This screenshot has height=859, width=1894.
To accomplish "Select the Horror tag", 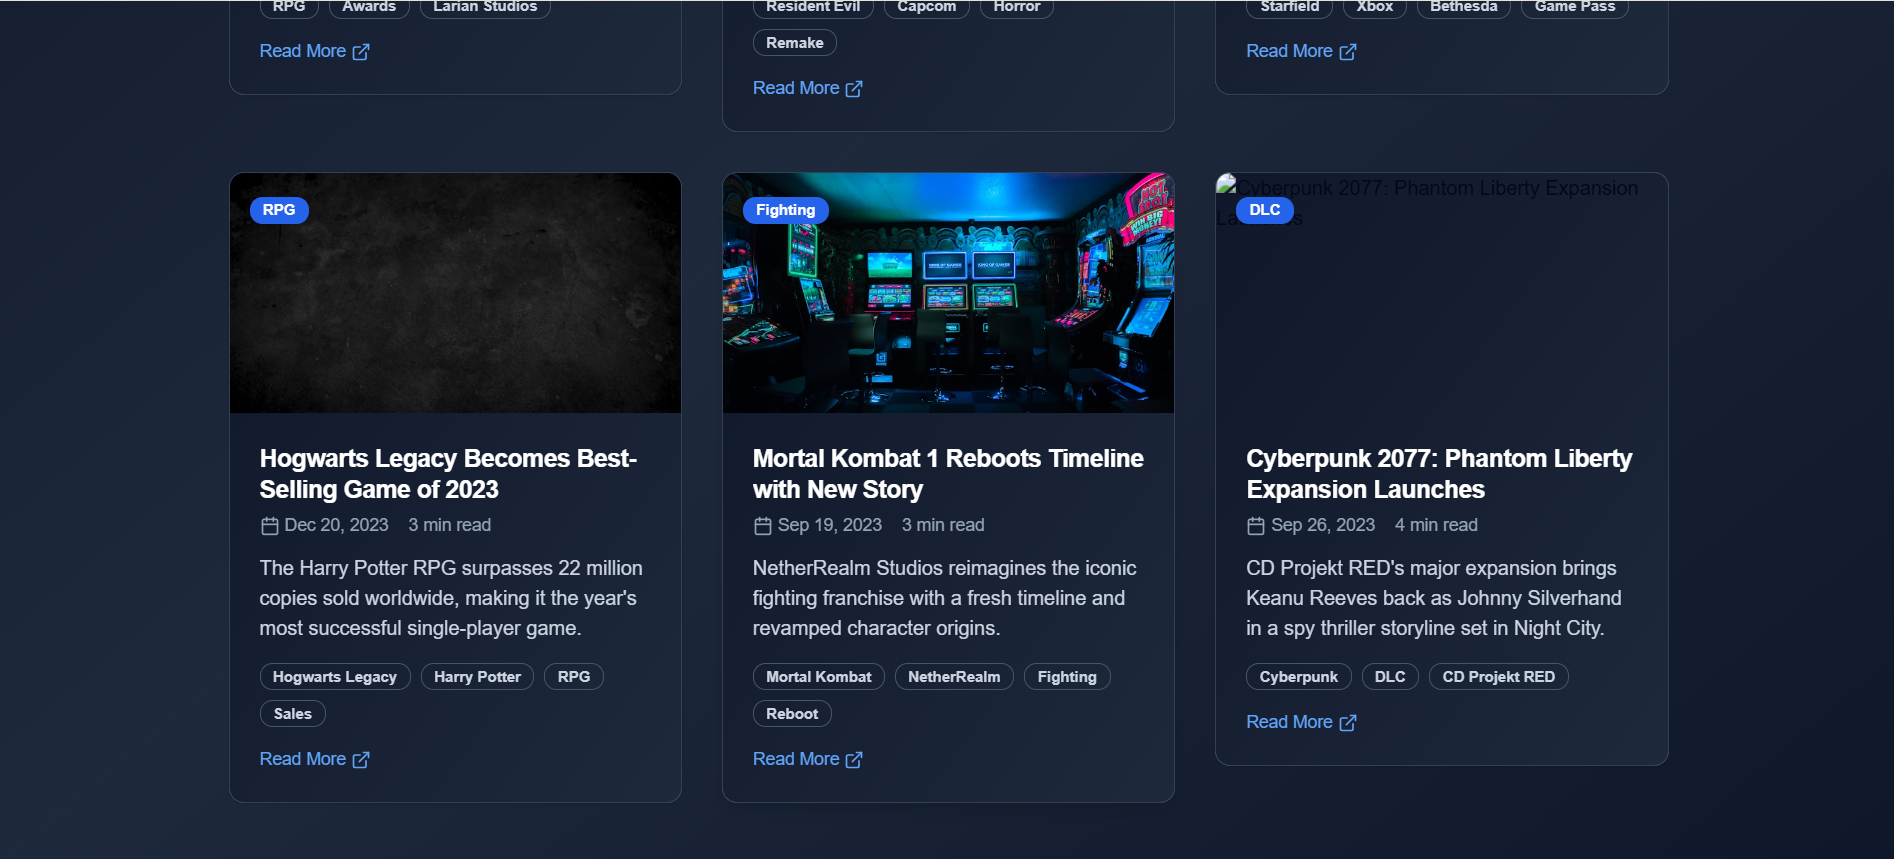I will pyautogui.click(x=1017, y=7).
